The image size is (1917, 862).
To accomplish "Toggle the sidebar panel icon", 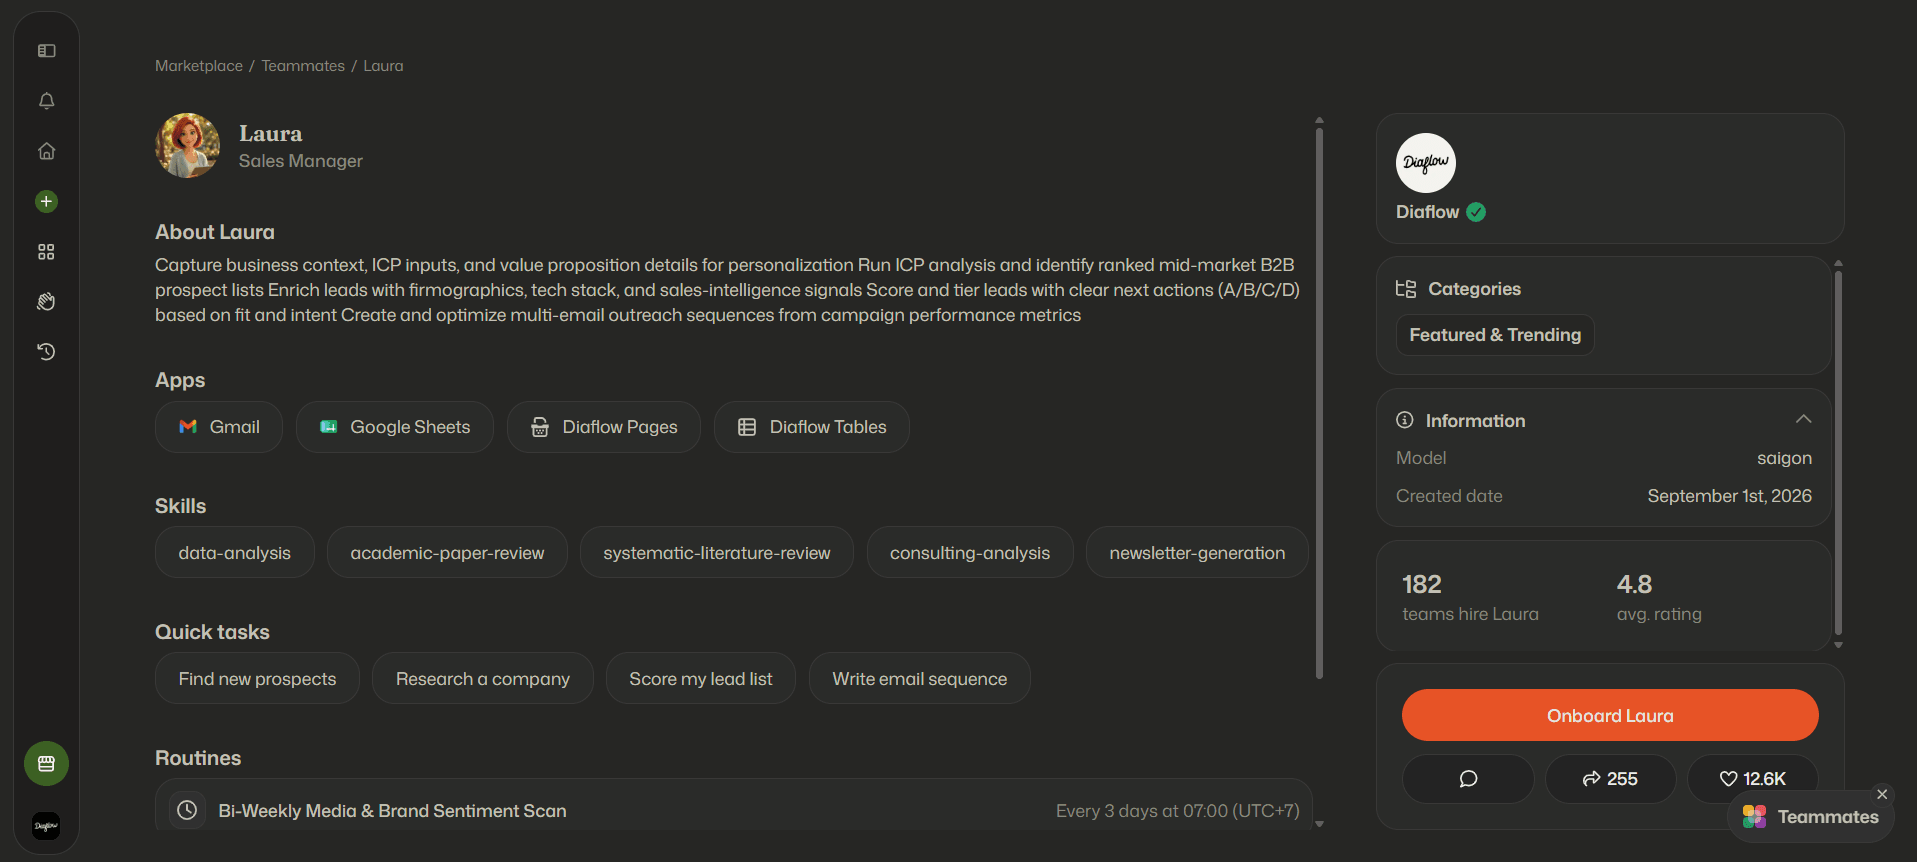I will tap(46, 51).
